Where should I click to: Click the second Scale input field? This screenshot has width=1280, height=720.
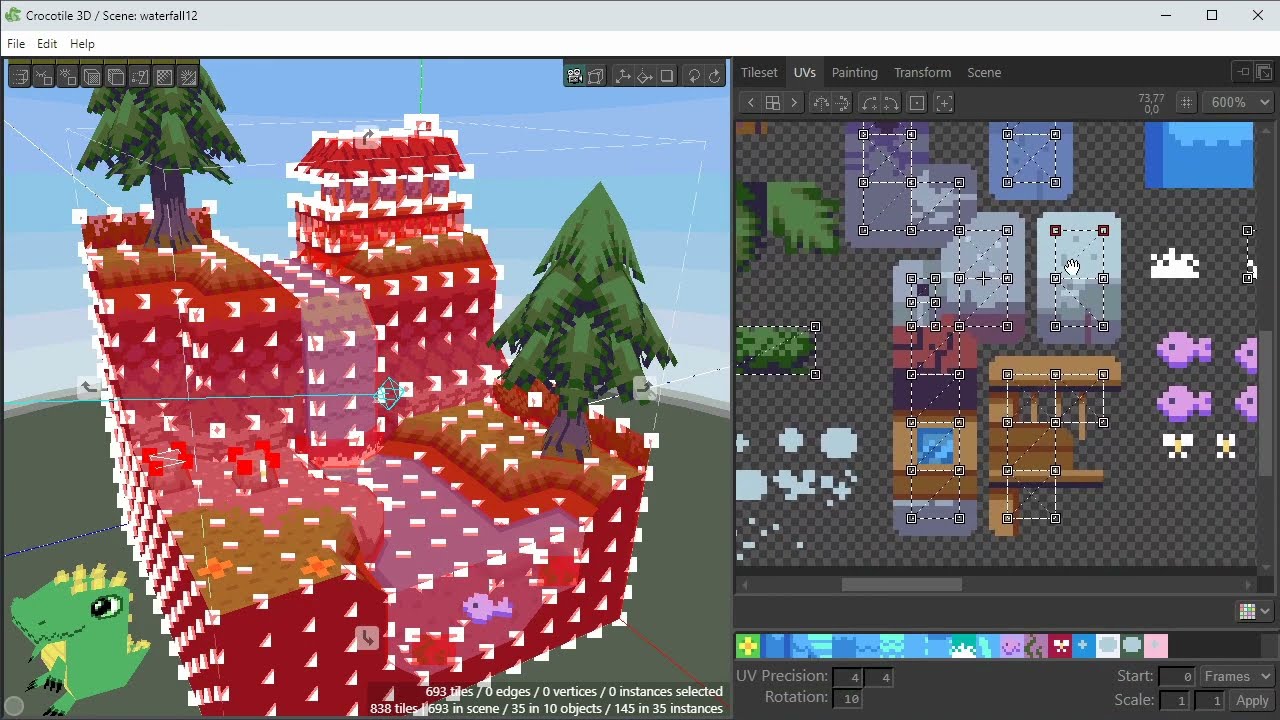(1211, 701)
